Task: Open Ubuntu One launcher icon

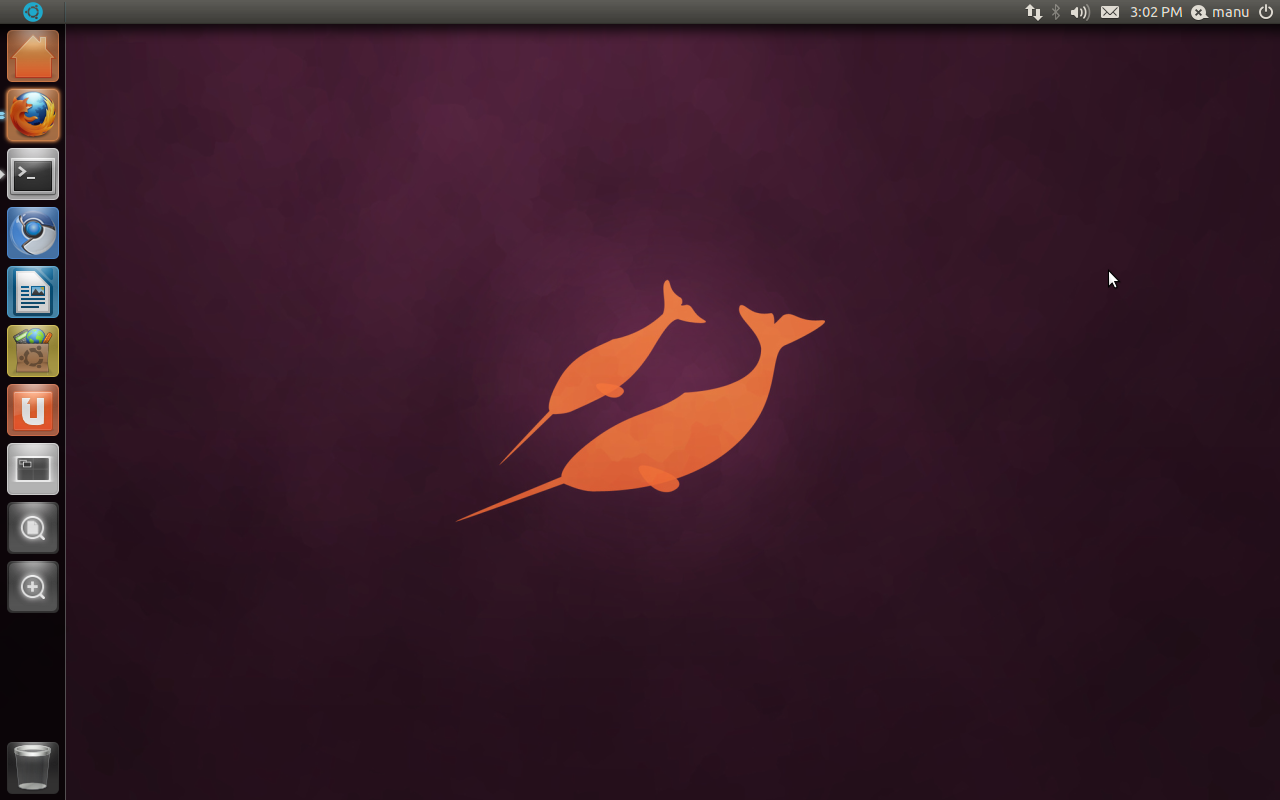Action: tap(33, 410)
